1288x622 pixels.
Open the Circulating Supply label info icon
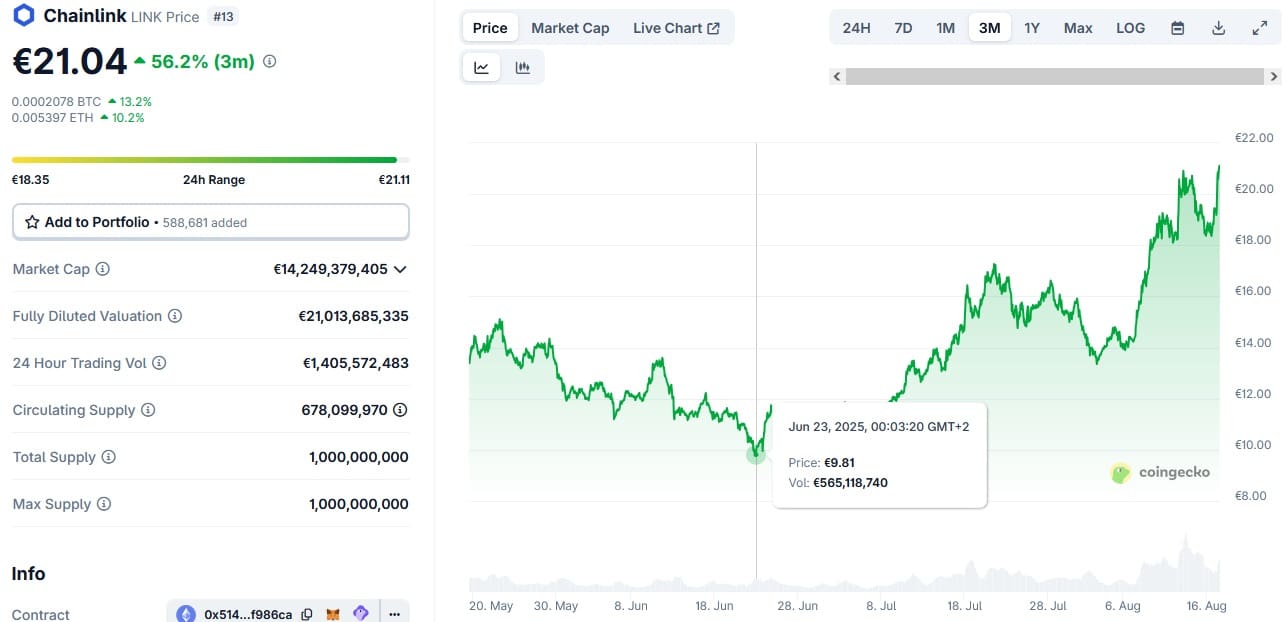(148, 410)
